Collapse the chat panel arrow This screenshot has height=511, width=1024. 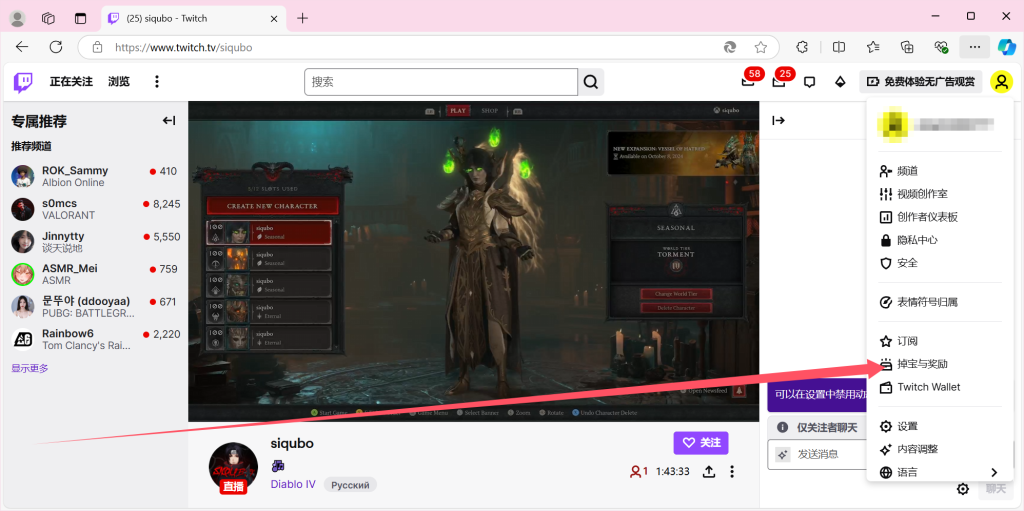(x=778, y=120)
